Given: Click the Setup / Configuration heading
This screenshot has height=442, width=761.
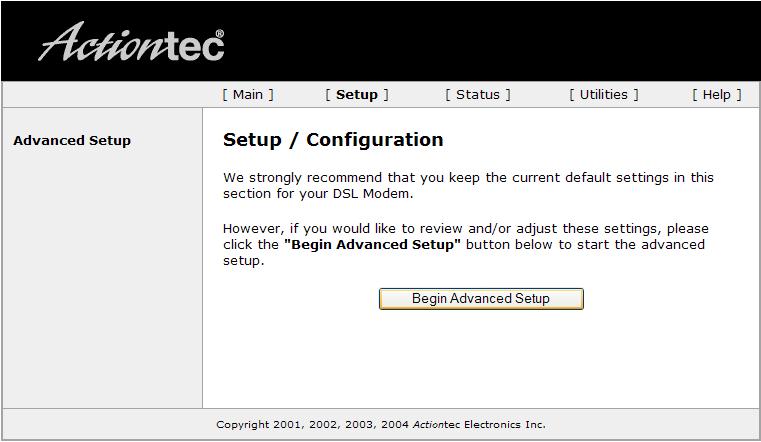Looking at the screenshot, I should pos(333,140).
